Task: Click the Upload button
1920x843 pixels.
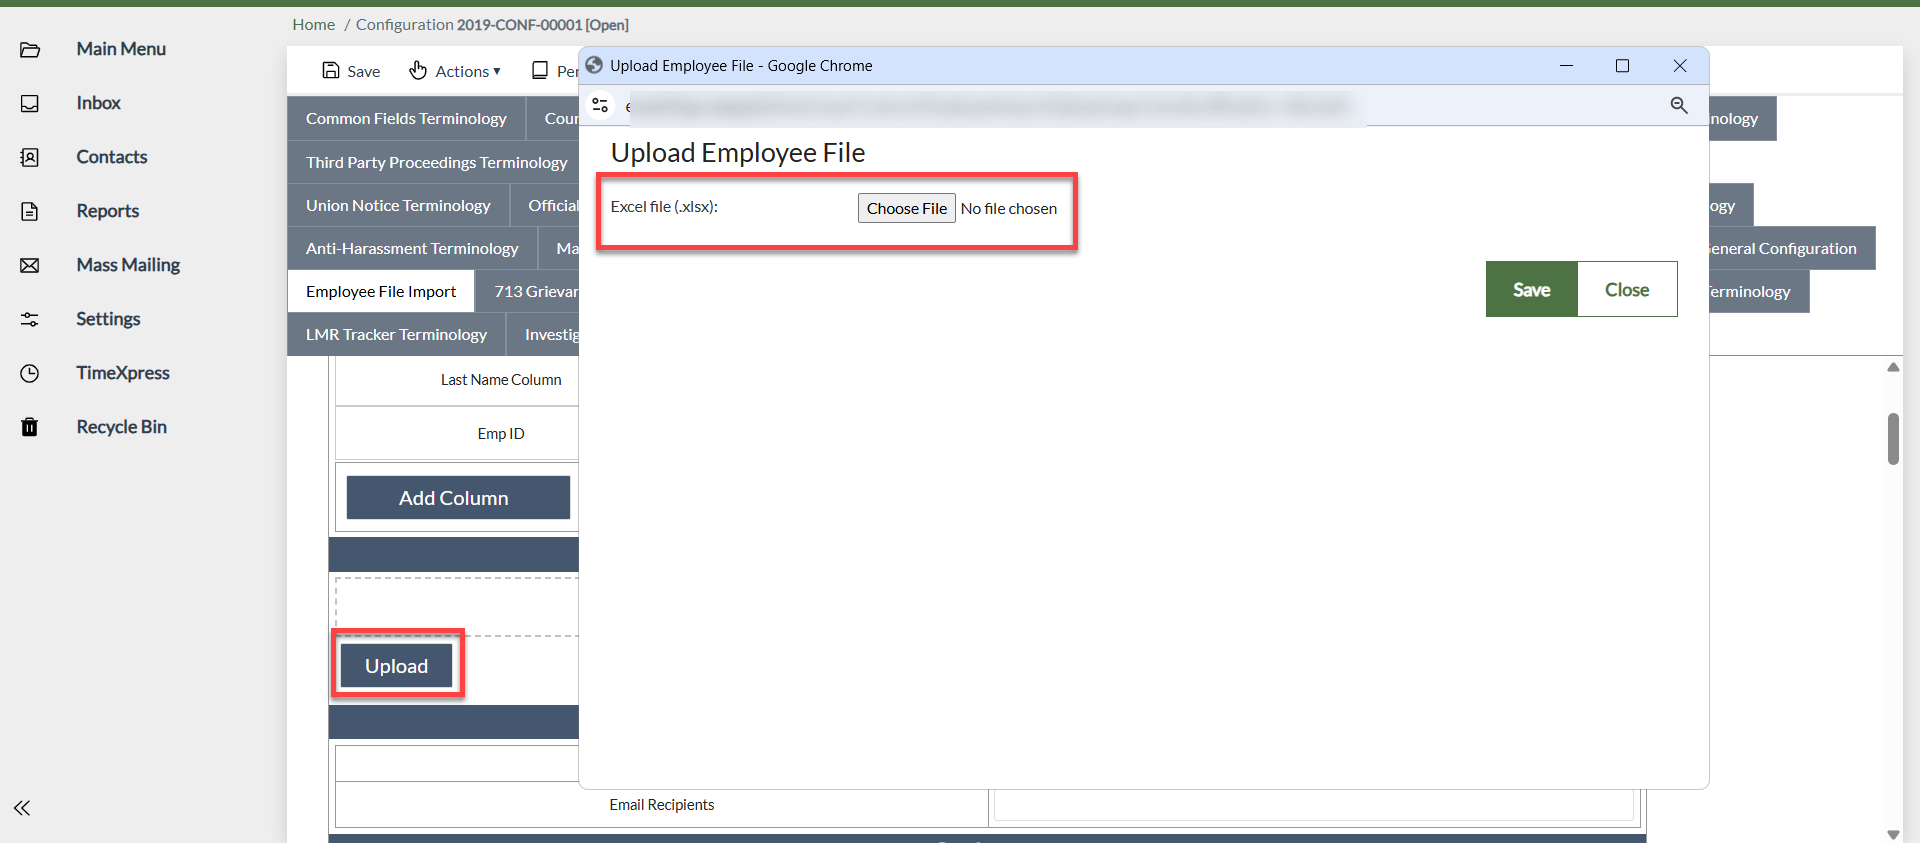Action: (x=396, y=666)
